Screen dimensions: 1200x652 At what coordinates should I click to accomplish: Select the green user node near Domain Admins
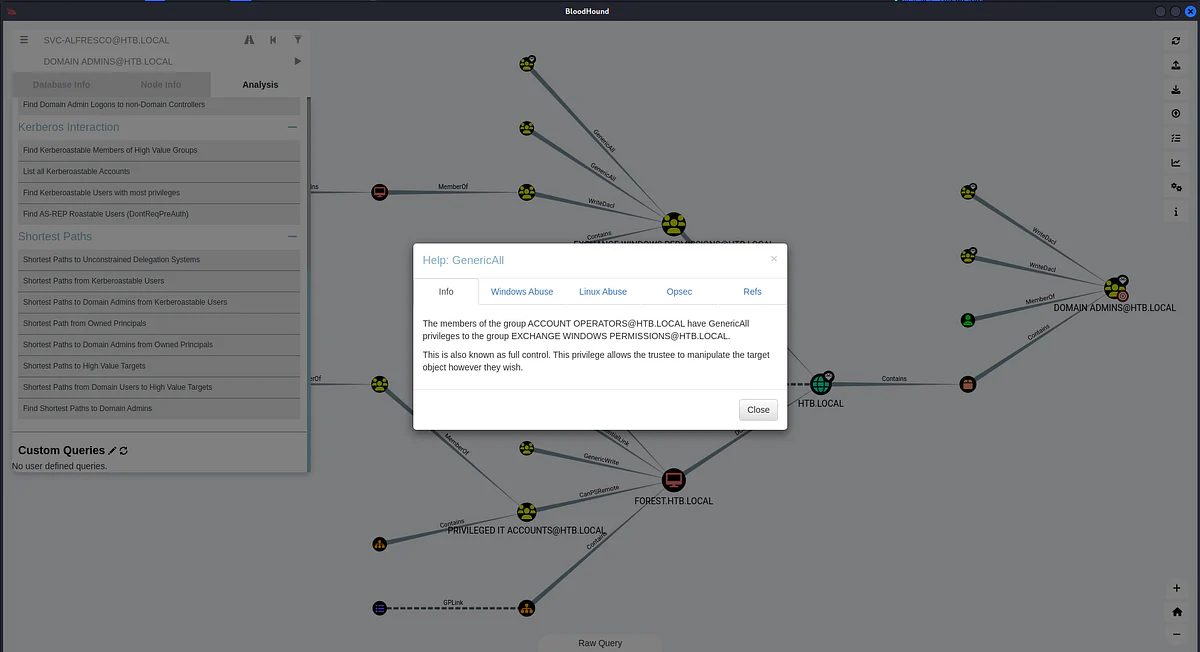click(x=967, y=320)
